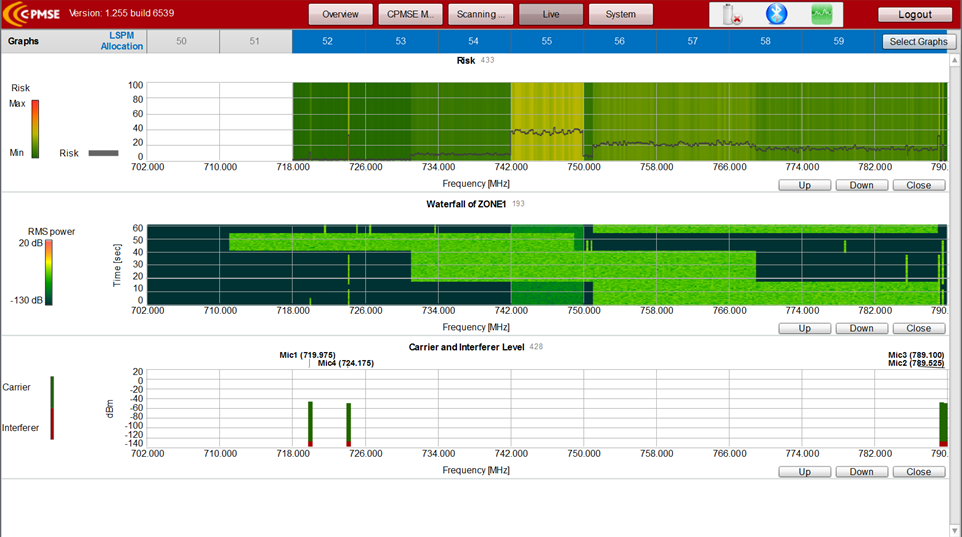Click the Mic1 carrier bar
The image size is (962, 537).
tap(310, 422)
